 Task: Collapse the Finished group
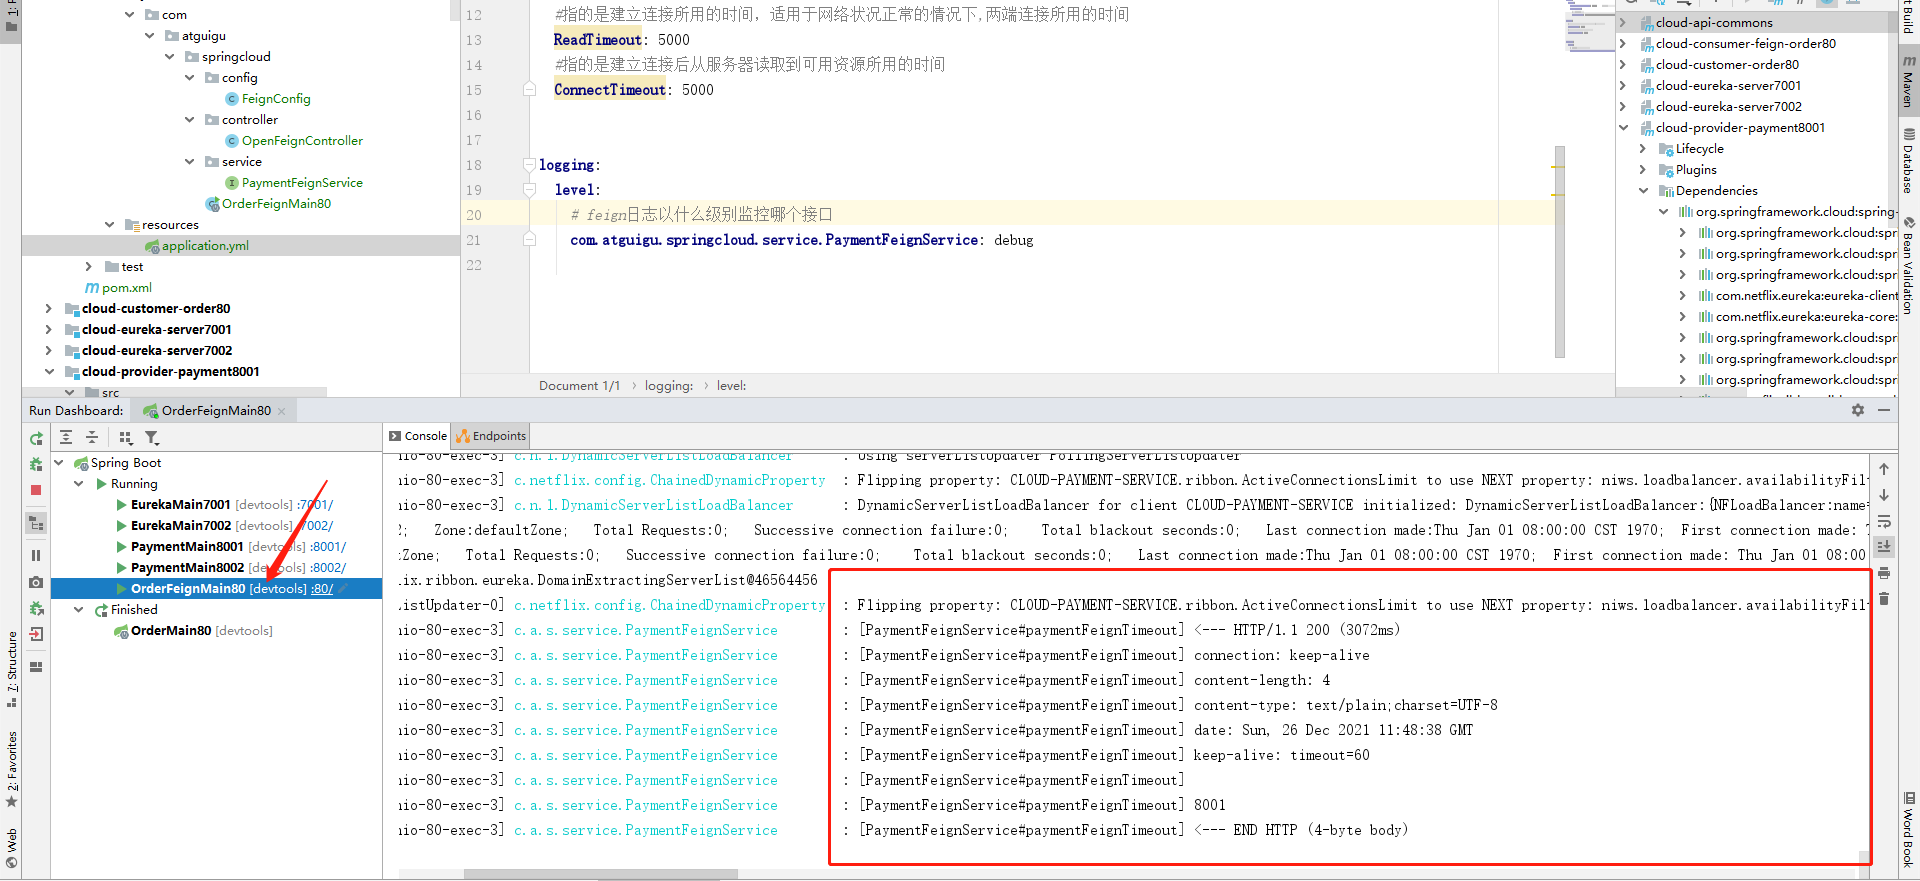pyautogui.click(x=79, y=610)
